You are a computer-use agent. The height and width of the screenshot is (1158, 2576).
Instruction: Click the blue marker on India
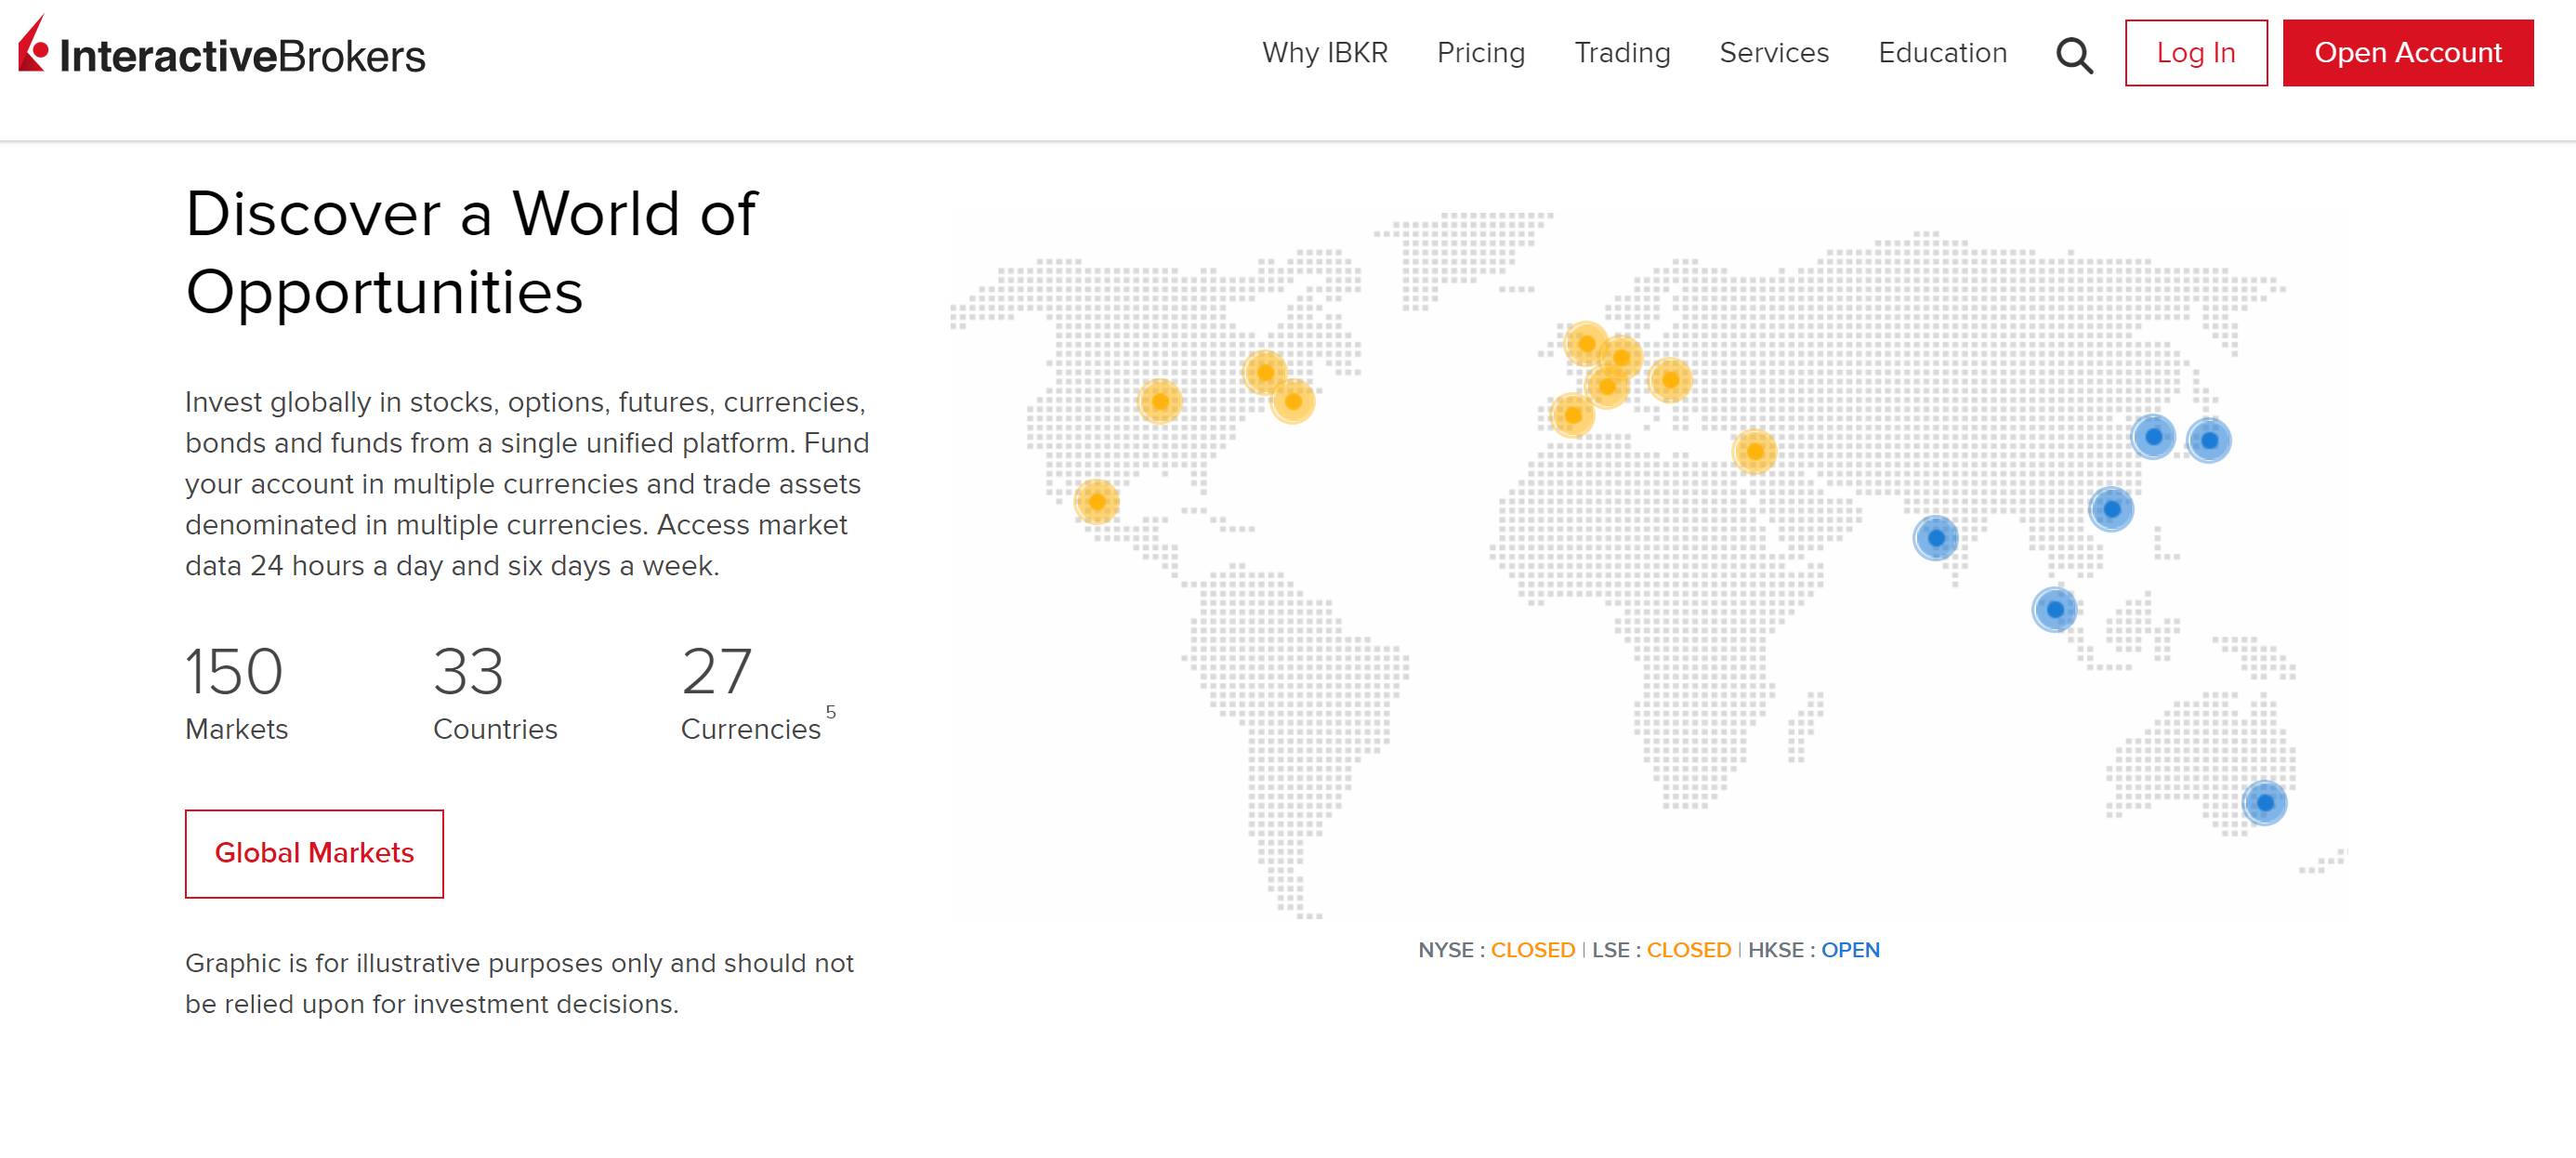point(1935,538)
